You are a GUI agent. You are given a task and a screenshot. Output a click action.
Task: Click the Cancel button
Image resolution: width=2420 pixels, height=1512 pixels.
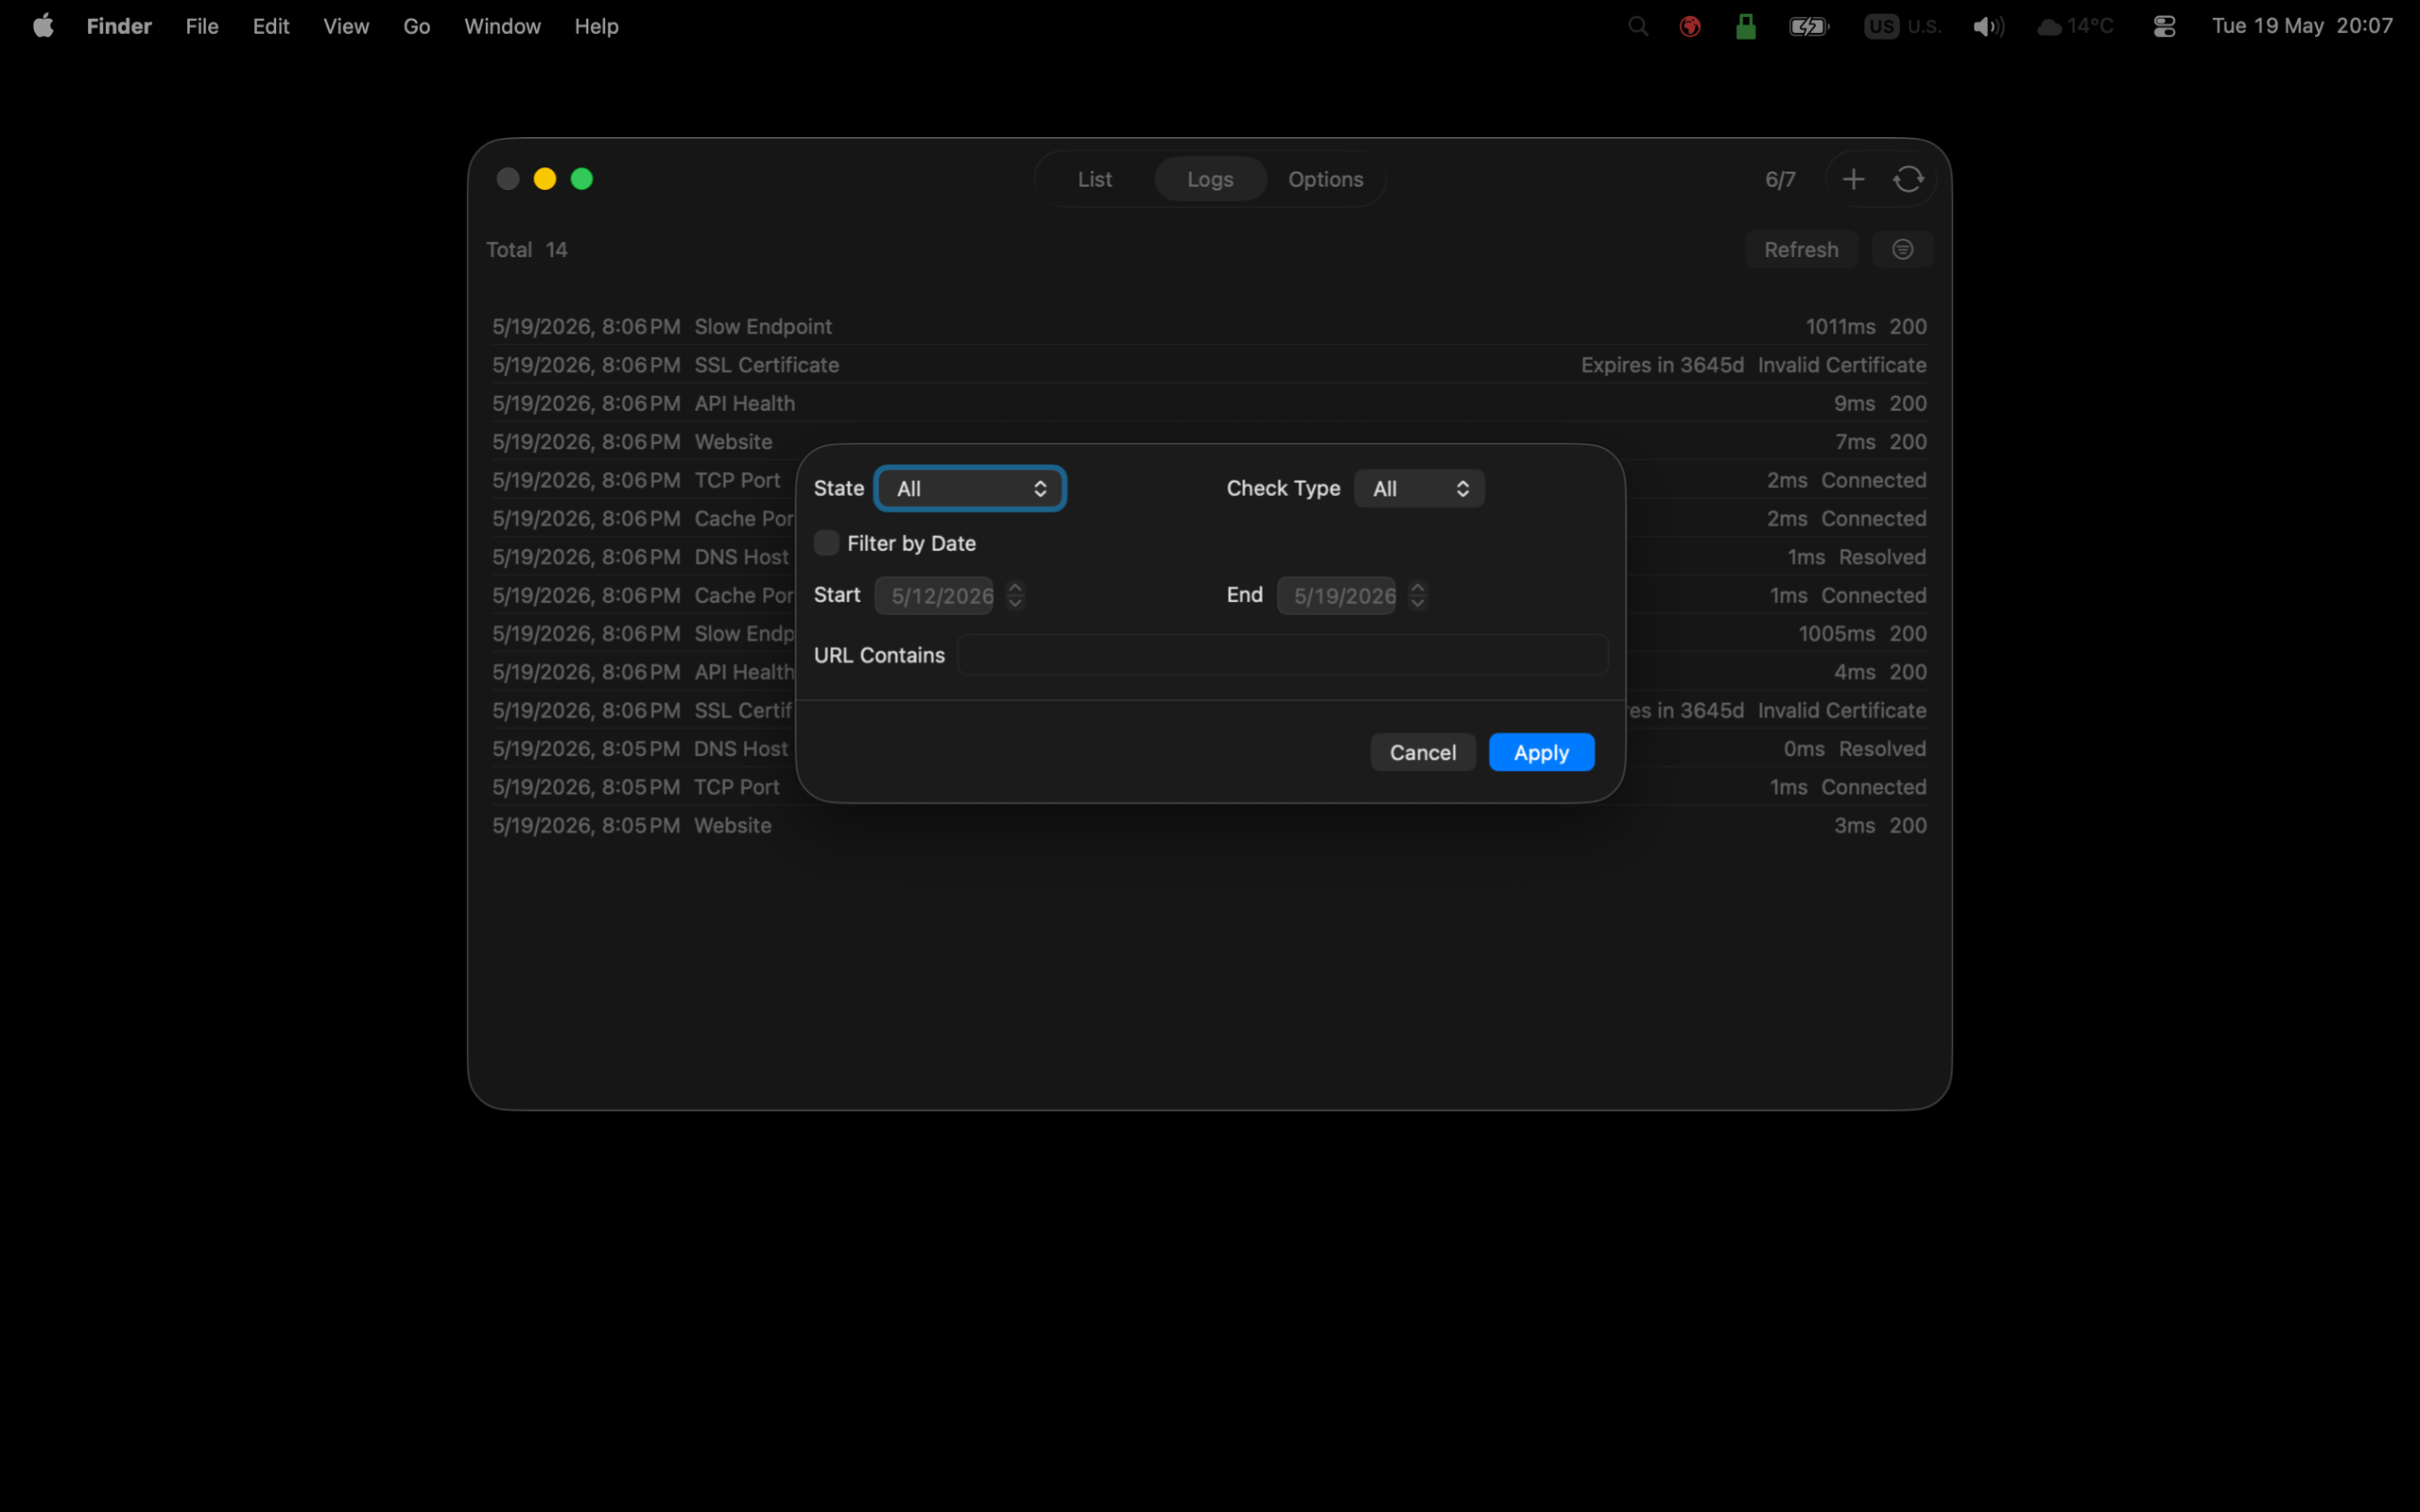tap(1422, 752)
